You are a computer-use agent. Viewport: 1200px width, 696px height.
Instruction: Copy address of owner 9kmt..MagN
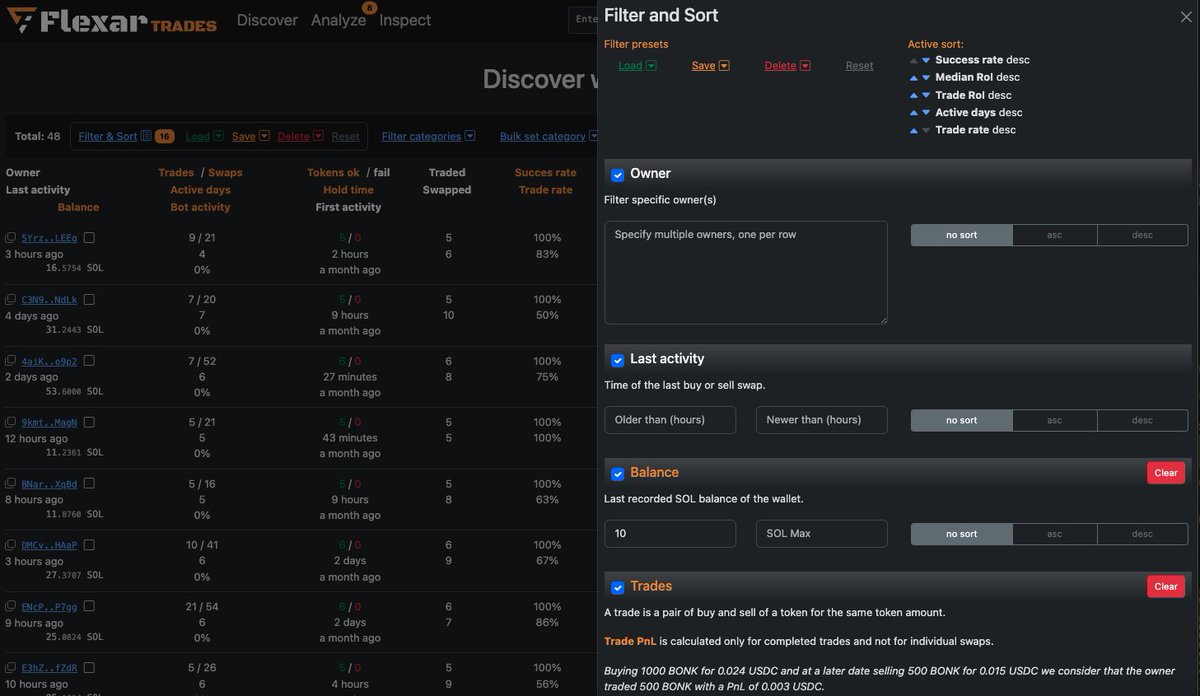10,422
